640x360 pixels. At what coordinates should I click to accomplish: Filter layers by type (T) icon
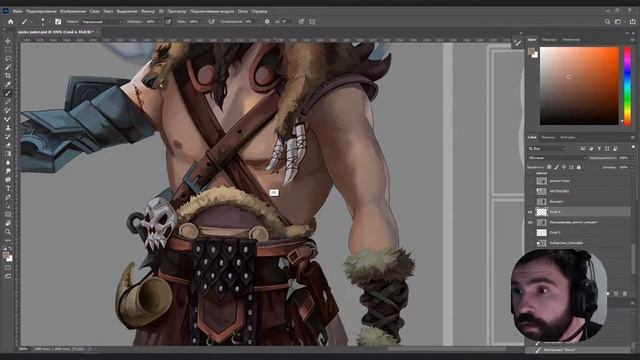pyautogui.click(x=599, y=149)
